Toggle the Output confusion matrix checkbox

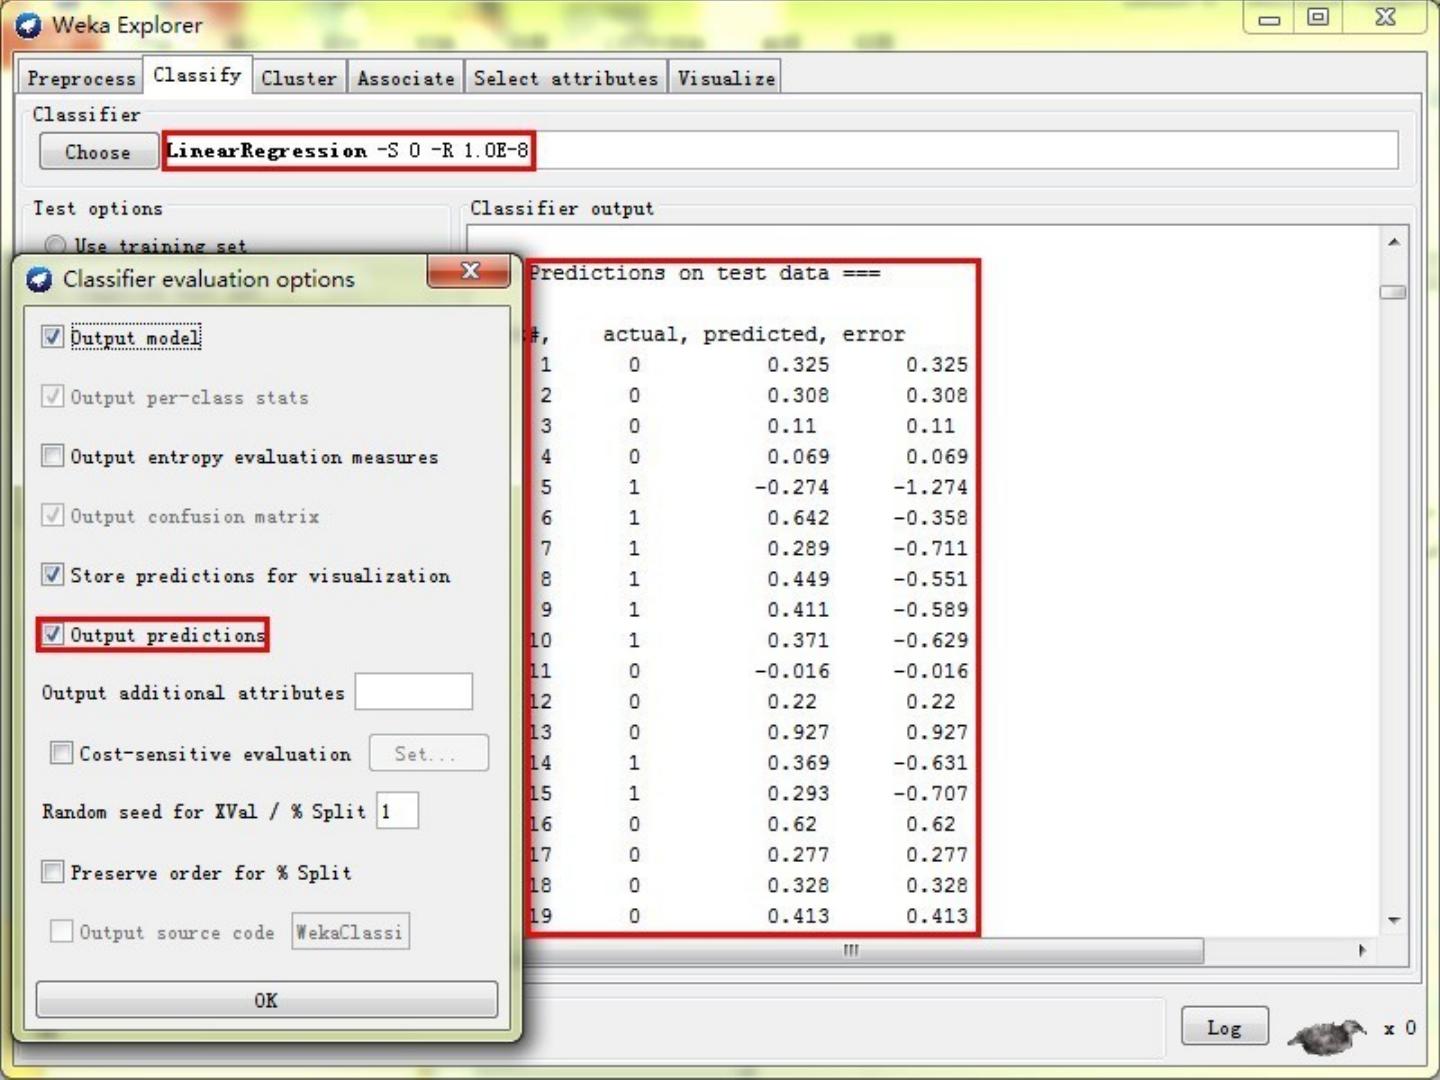click(53, 515)
